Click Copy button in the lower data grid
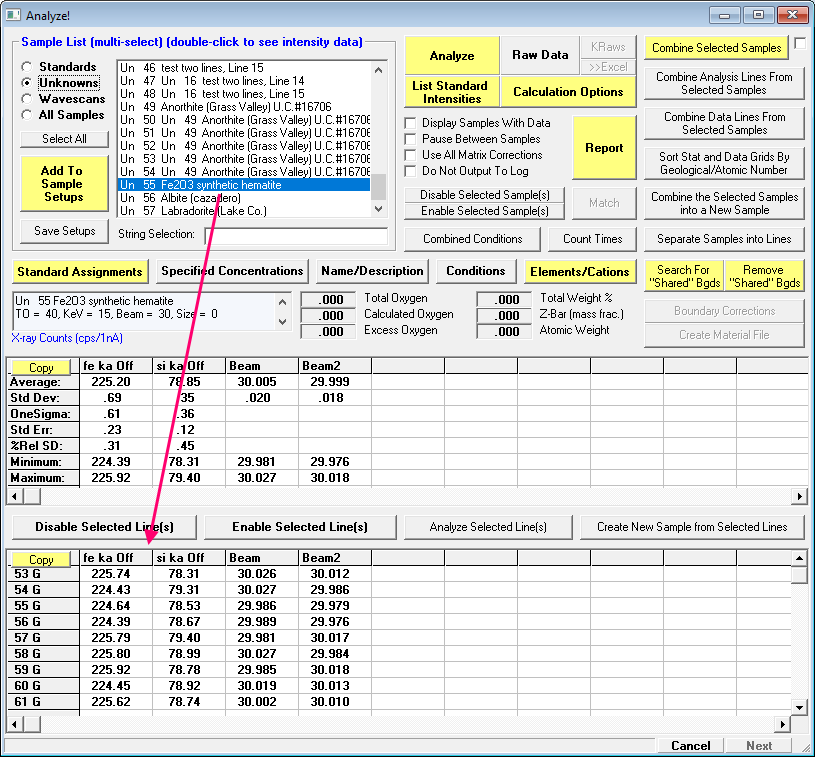815x757 pixels. pyautogui.click(x=41, y=560)
